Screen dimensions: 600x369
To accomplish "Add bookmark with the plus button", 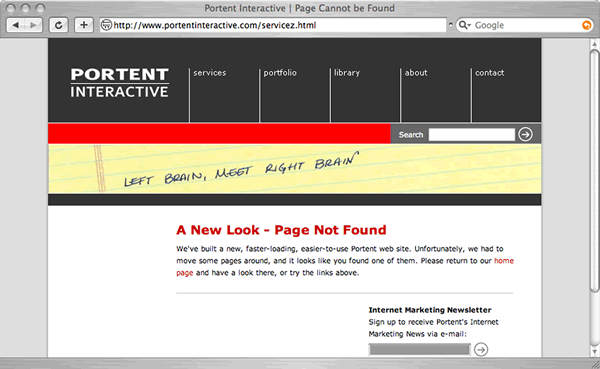I will [83, 25].
